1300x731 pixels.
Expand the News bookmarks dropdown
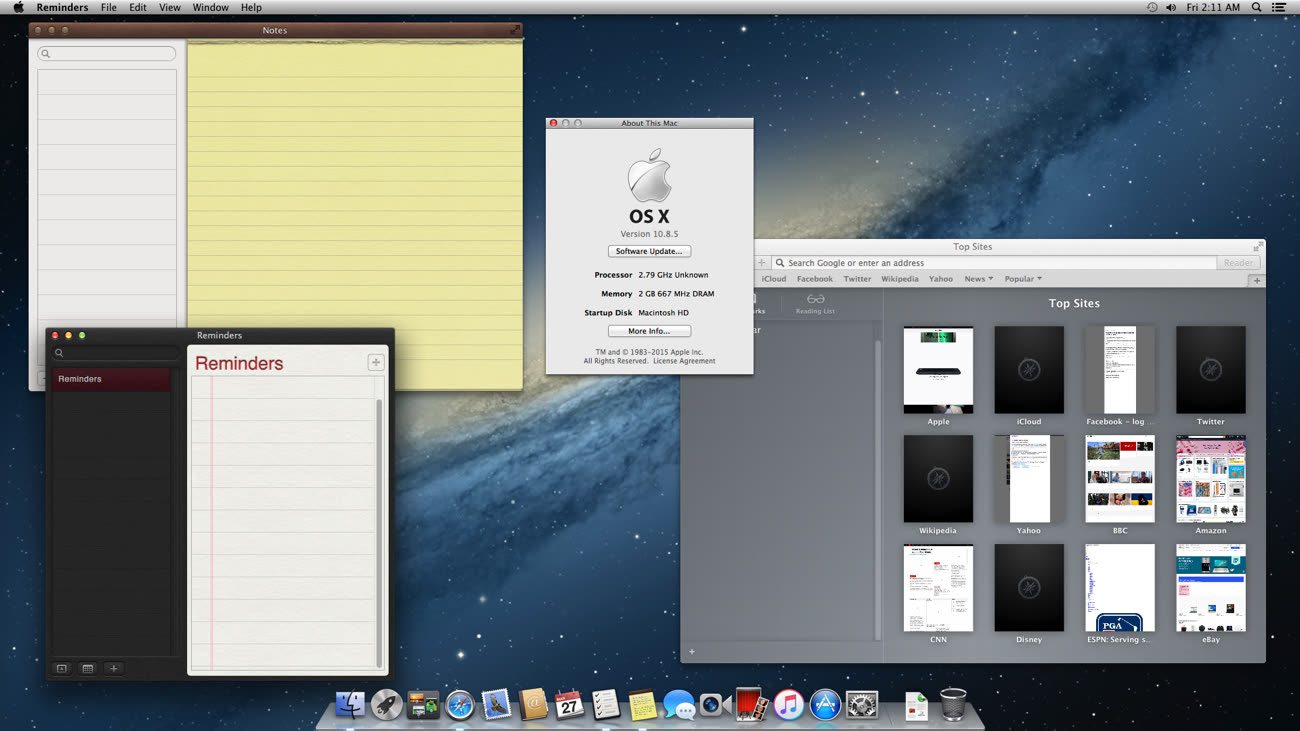coord(978,279)
